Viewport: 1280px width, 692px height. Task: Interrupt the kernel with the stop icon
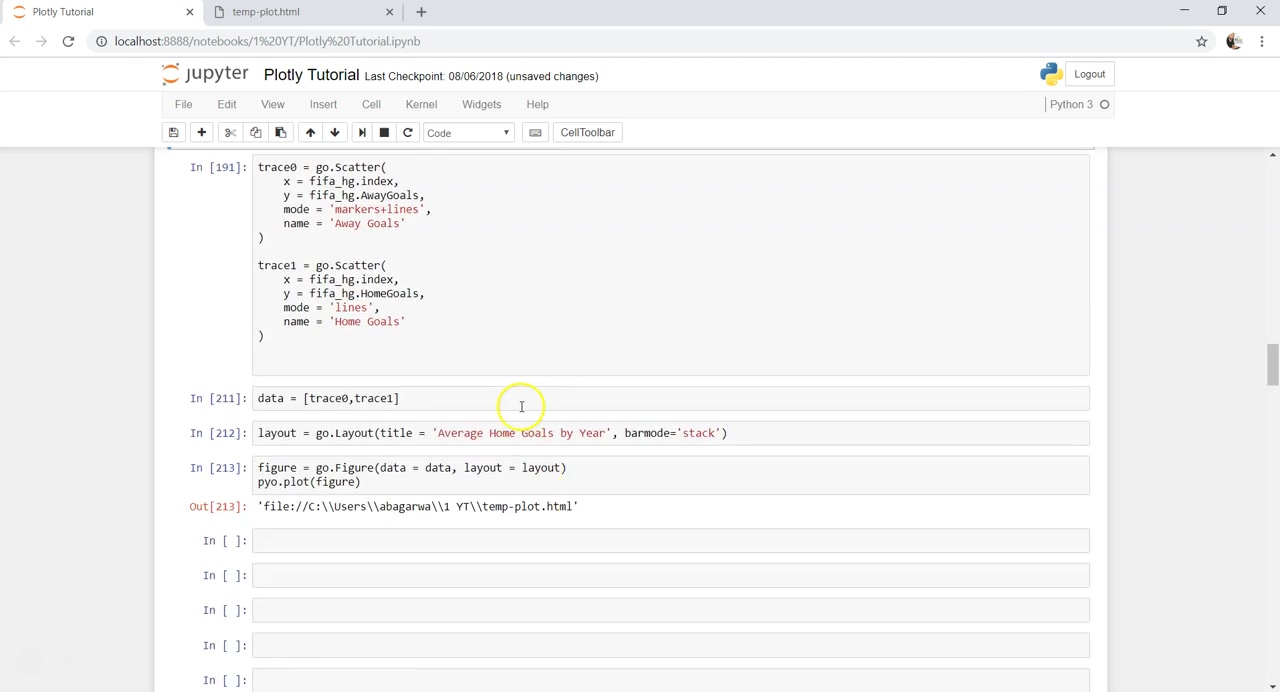coord(384,133)
